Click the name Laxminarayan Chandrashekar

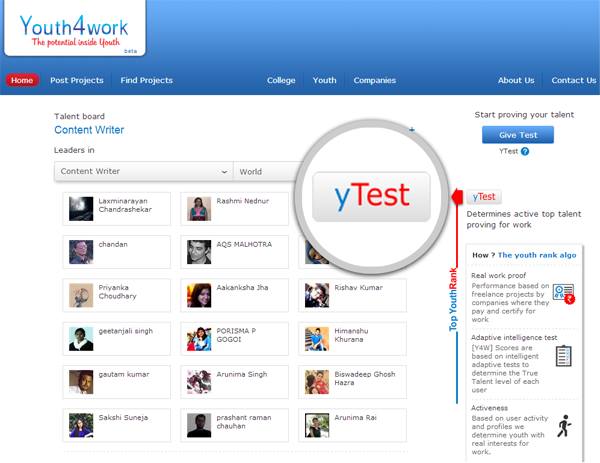(x=125, y=205)
